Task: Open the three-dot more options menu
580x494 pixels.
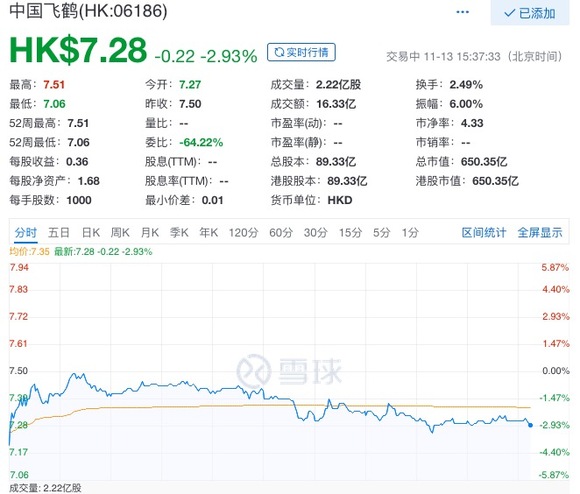Action: point(462,12)
